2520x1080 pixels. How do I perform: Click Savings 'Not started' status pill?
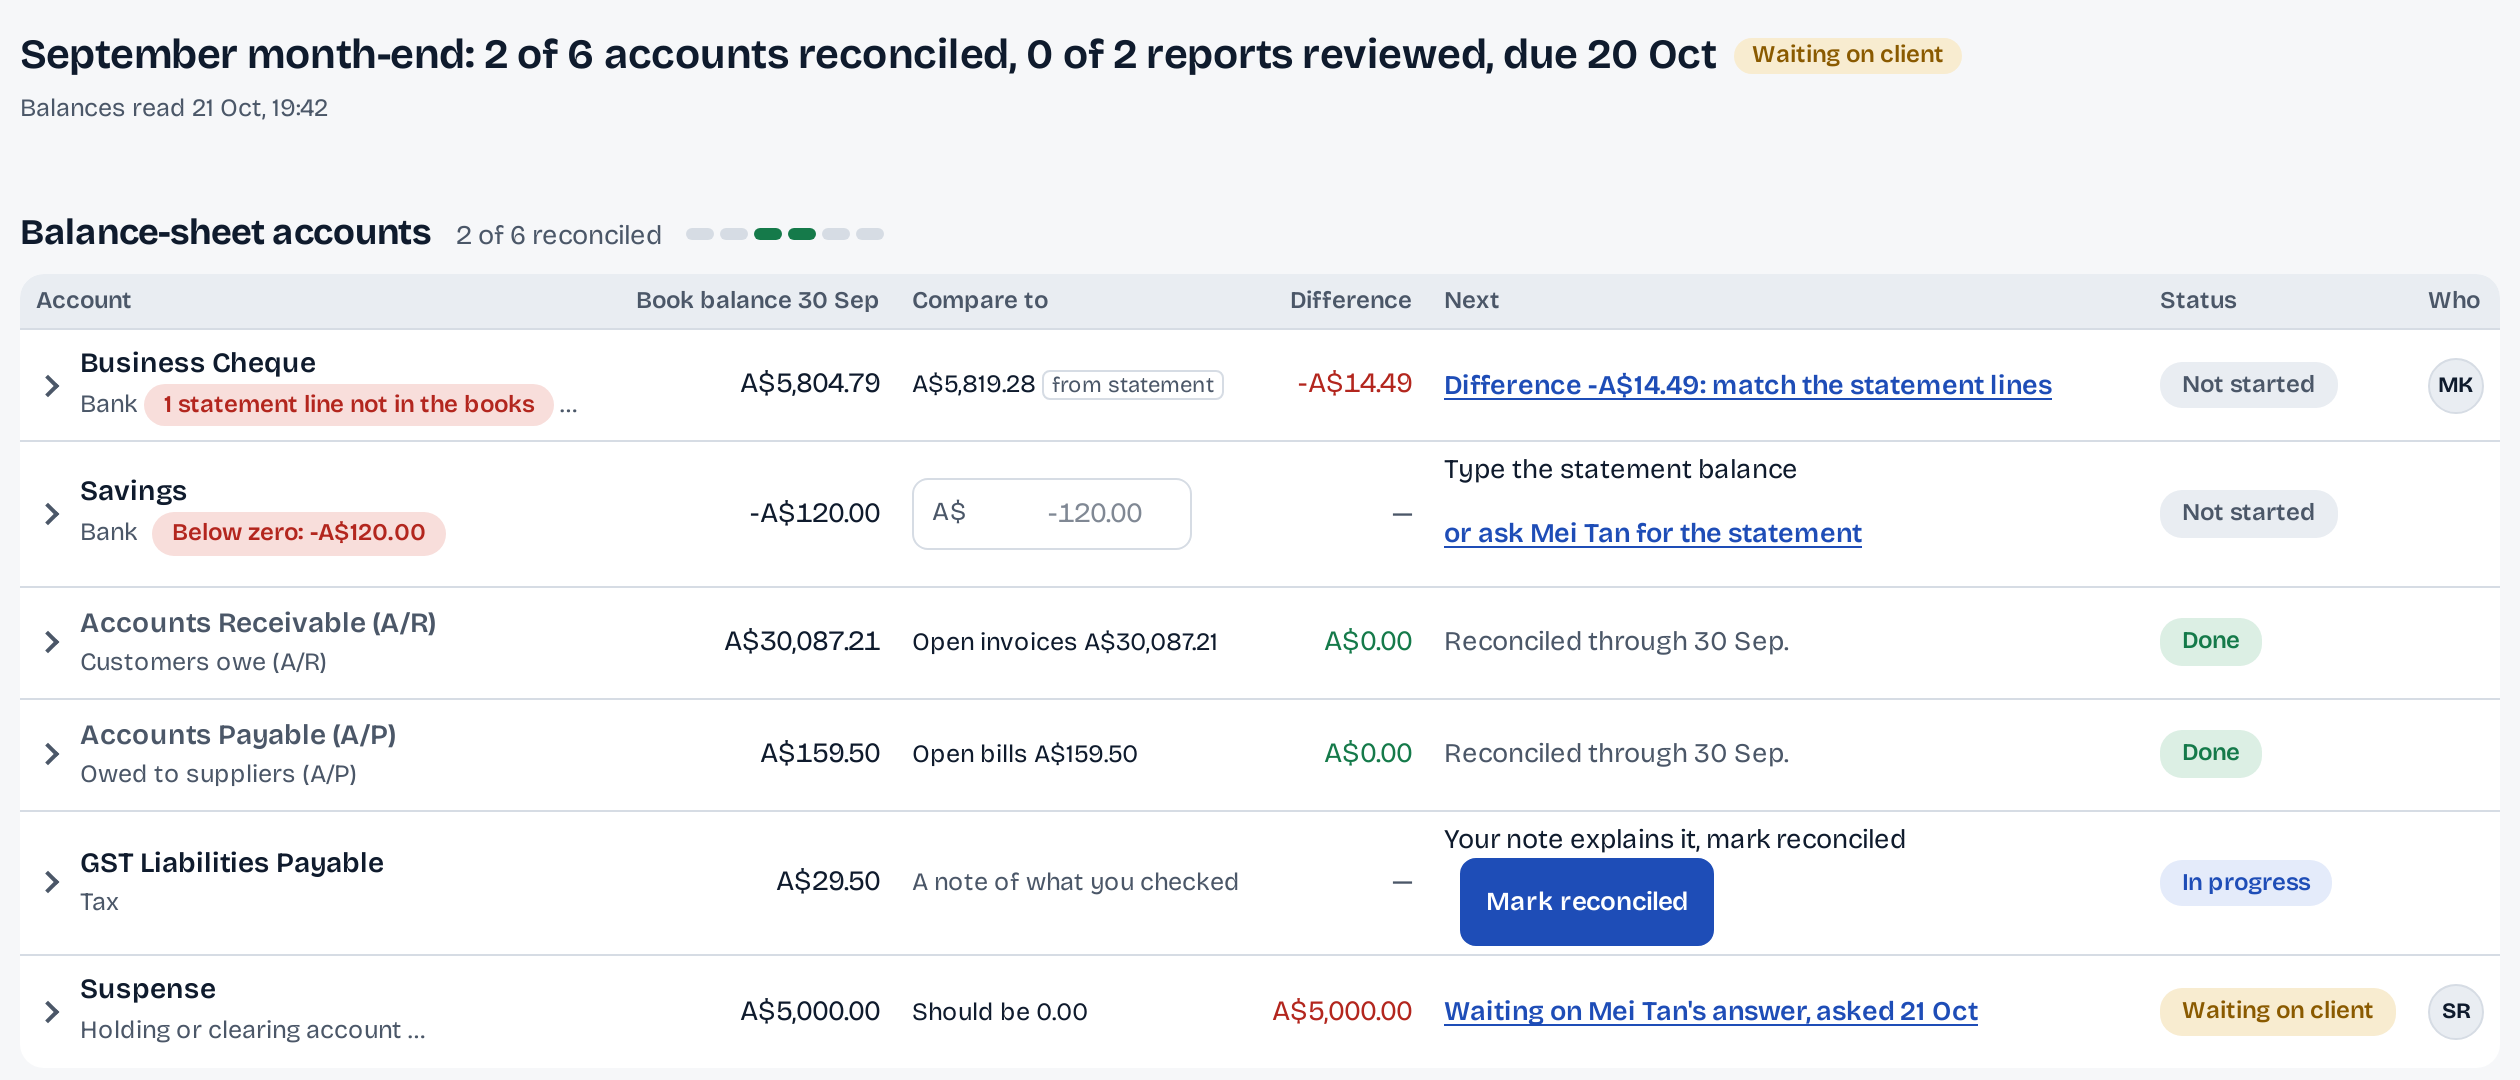[x=2248, y=513]
